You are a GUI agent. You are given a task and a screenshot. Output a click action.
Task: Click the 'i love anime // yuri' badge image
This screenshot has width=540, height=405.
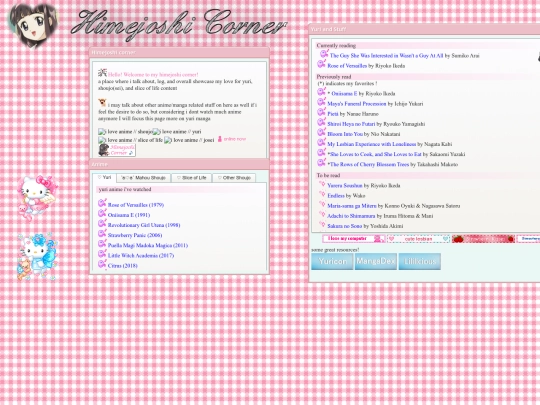click(177, 132)
